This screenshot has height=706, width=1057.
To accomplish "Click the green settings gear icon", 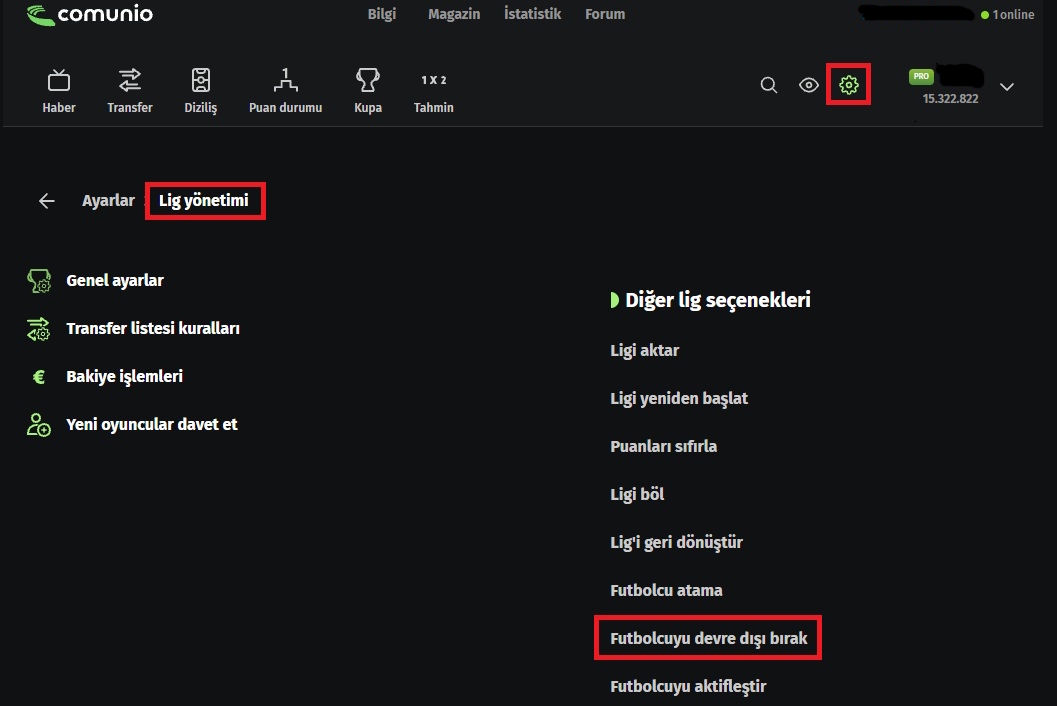I will (849, 85).
